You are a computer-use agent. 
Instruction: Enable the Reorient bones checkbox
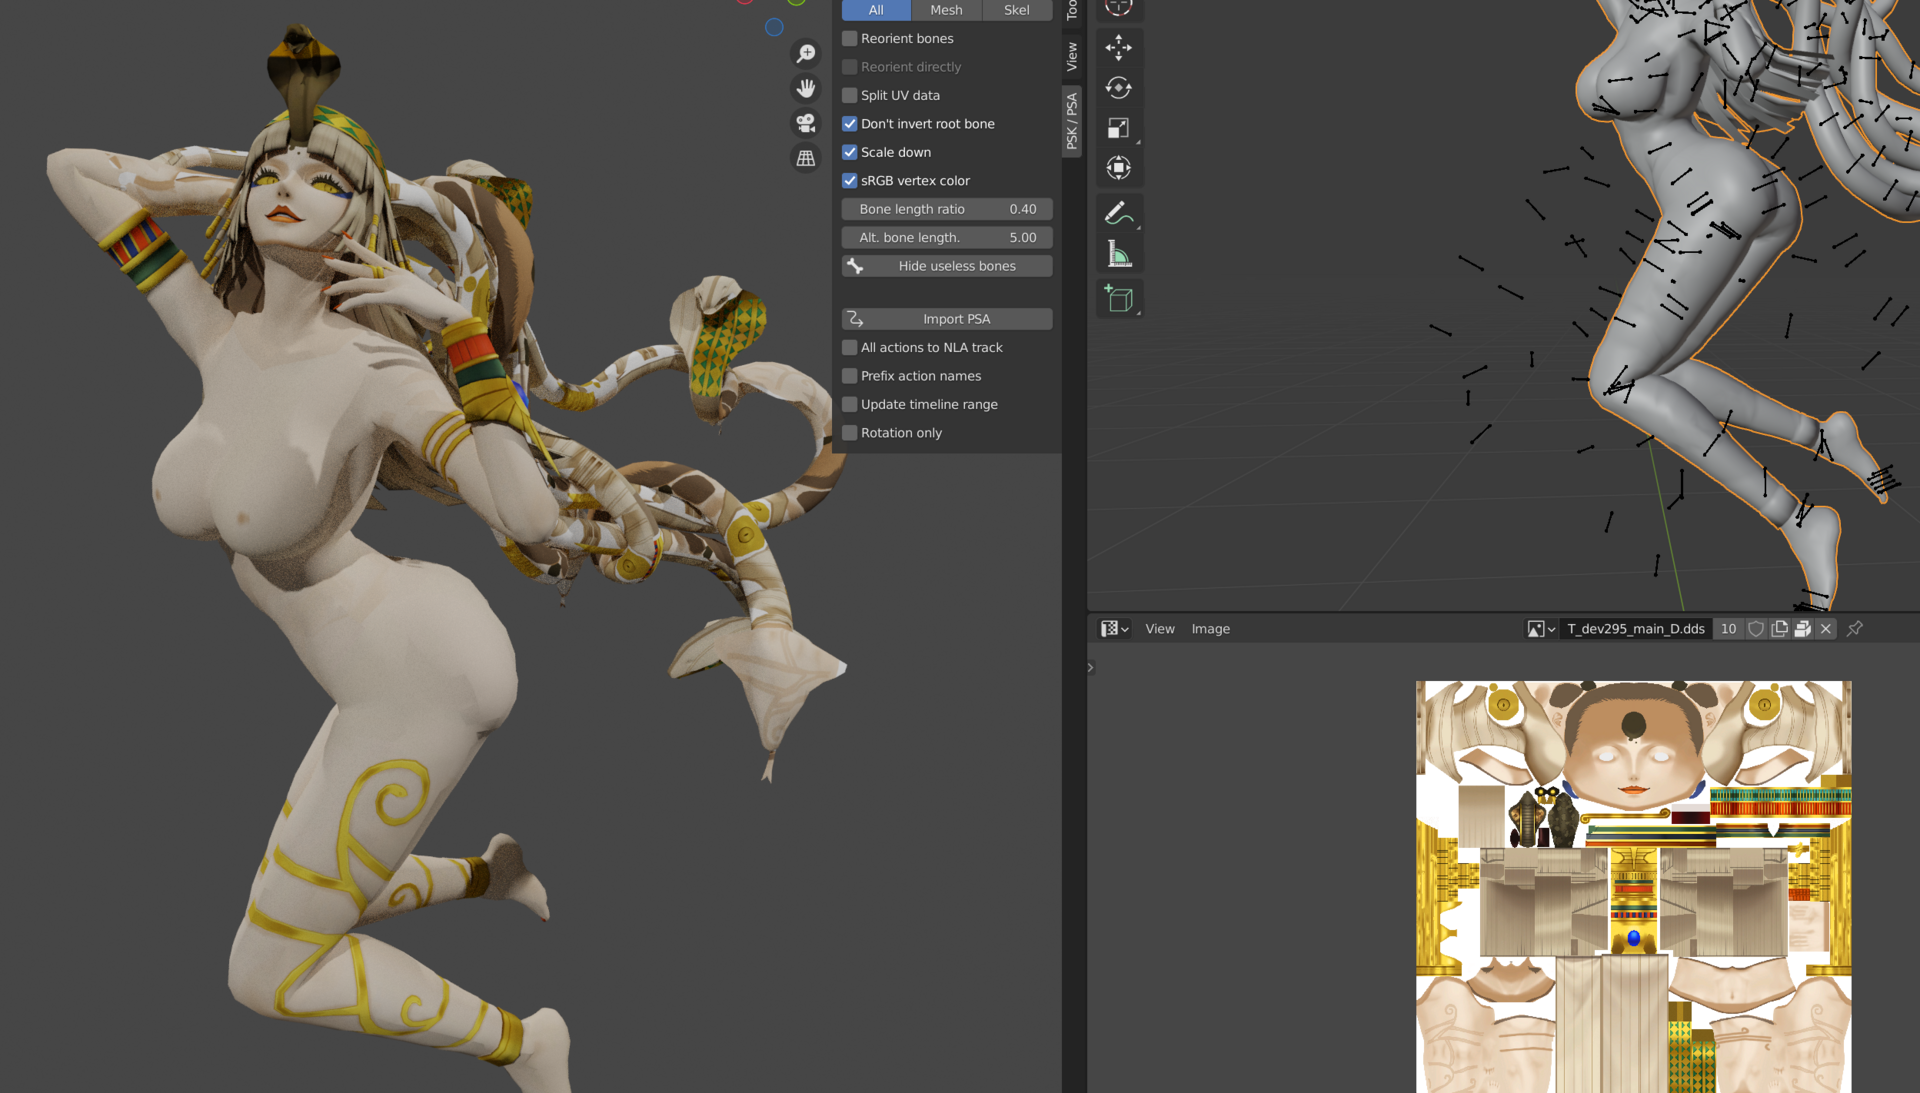point(850,38)
